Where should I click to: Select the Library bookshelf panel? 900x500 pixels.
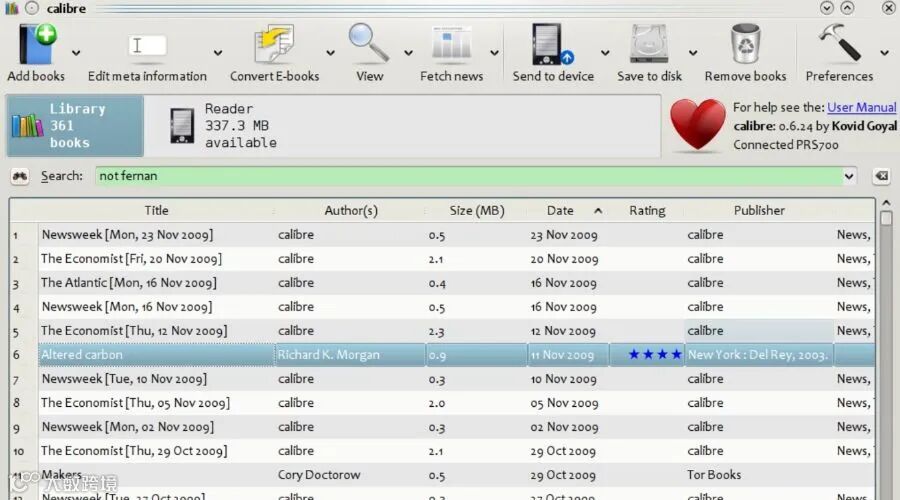(75, 126)
